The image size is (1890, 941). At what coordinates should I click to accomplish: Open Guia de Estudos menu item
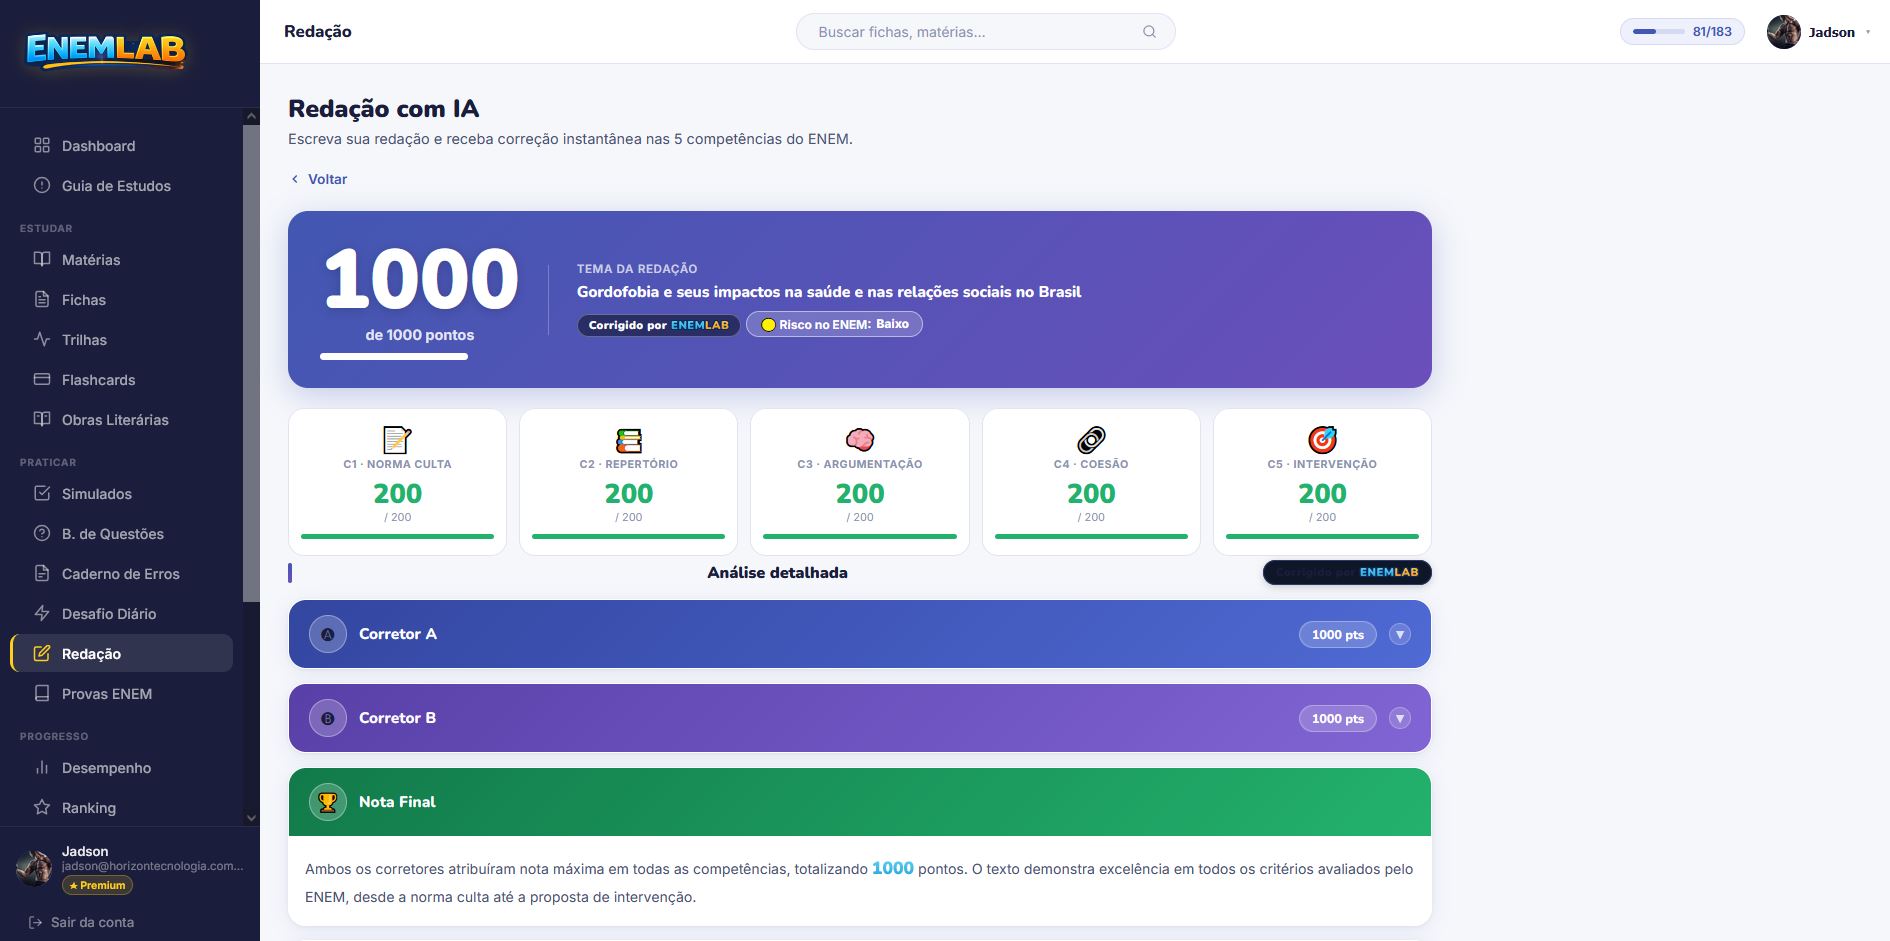point(121,185)
